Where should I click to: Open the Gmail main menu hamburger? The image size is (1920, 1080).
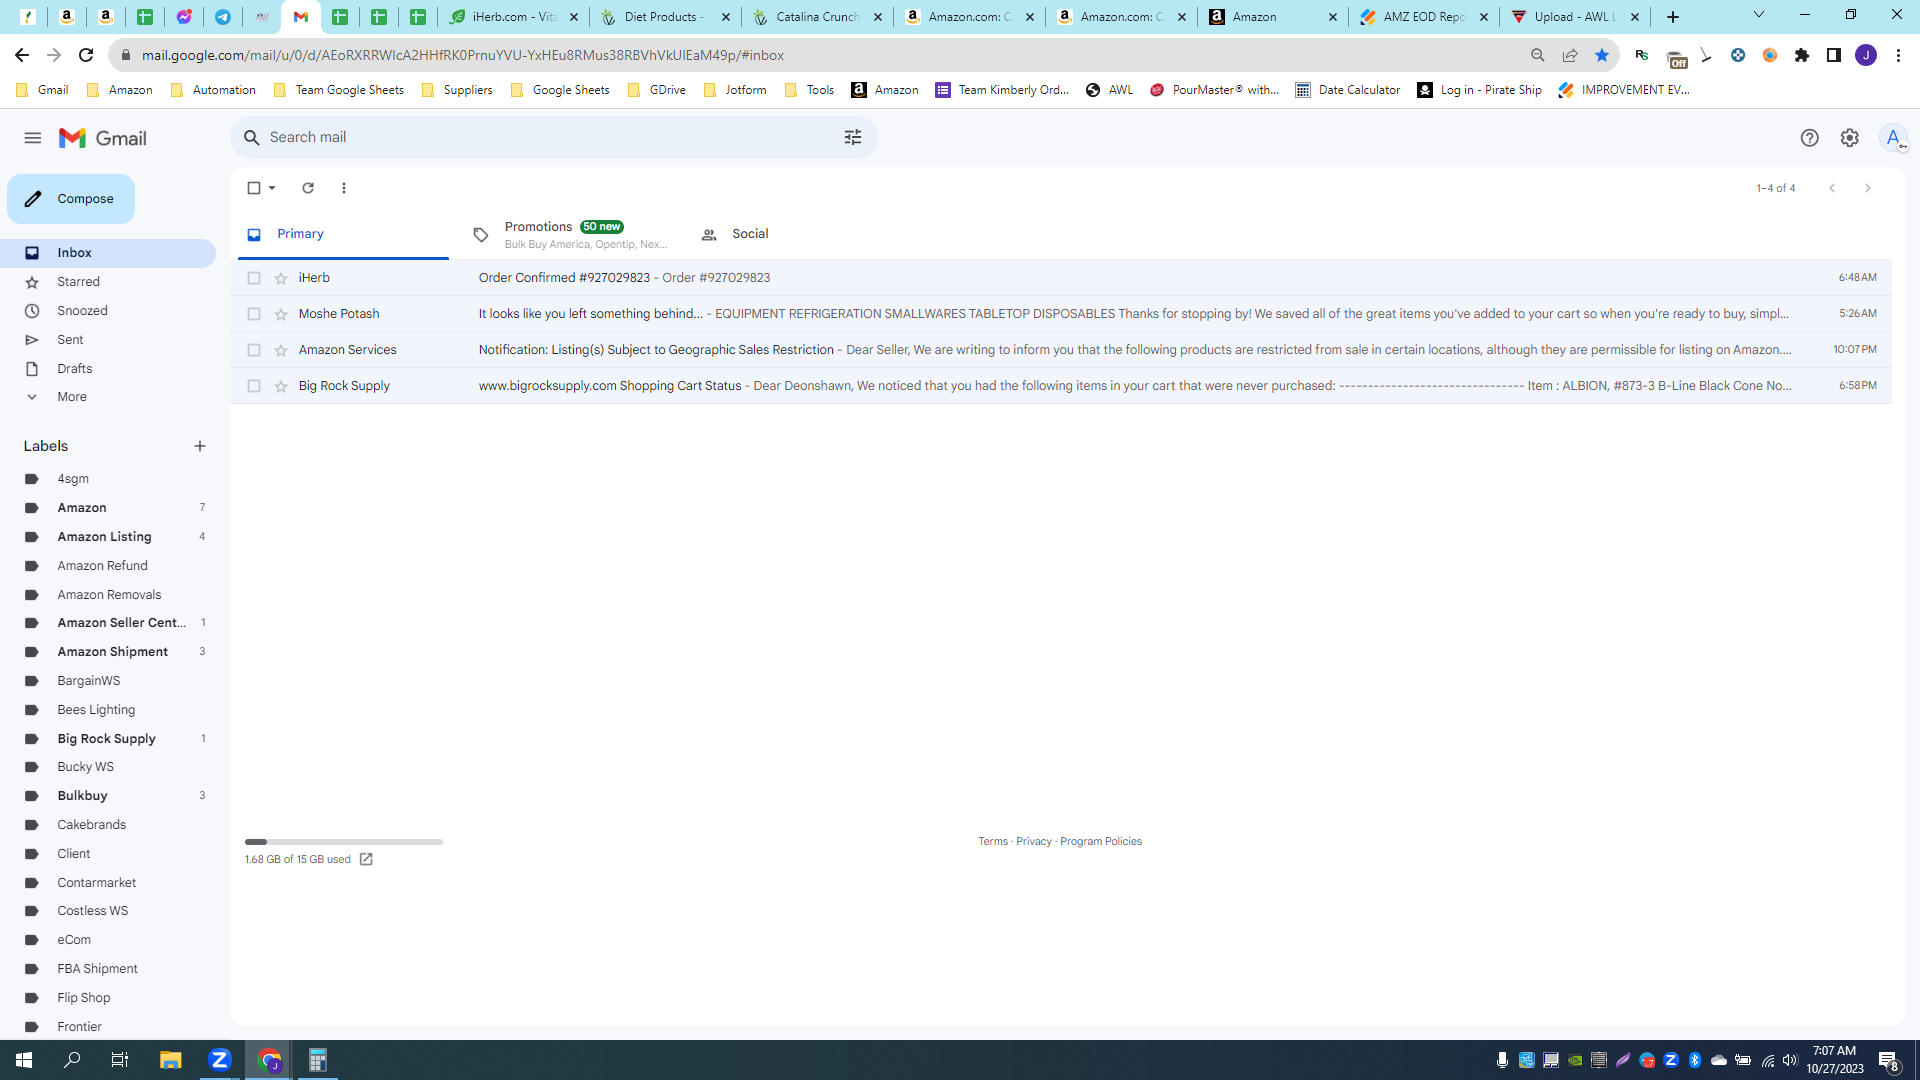point(33,138)
